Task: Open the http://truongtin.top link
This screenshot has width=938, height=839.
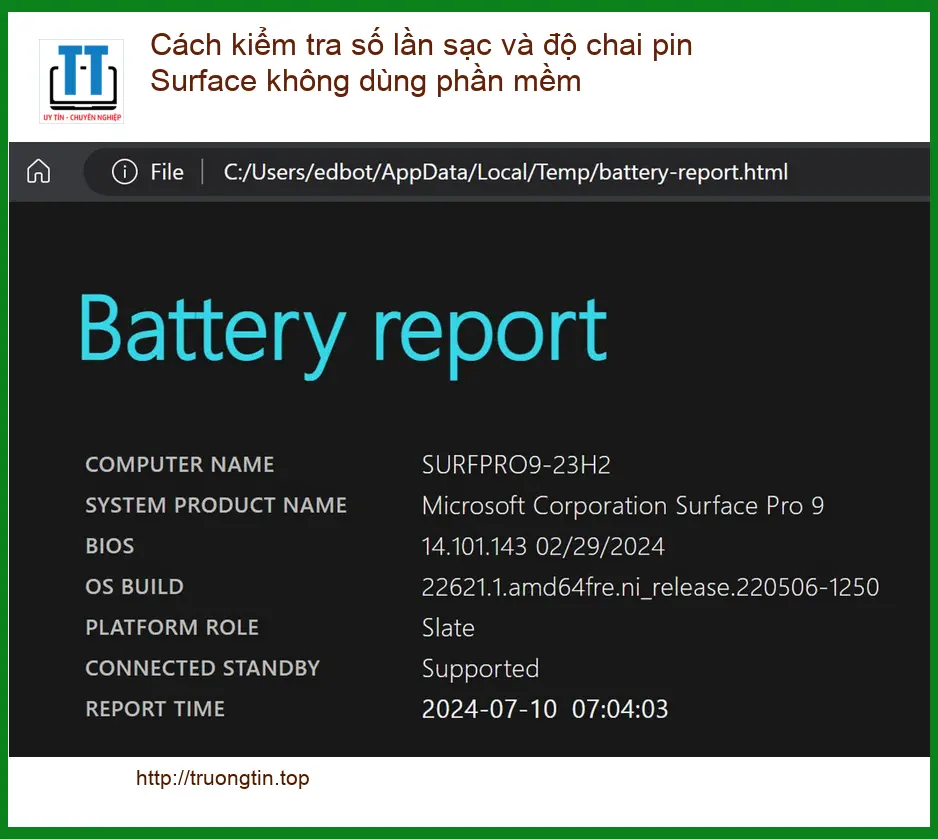Action: tap(223, 778)
